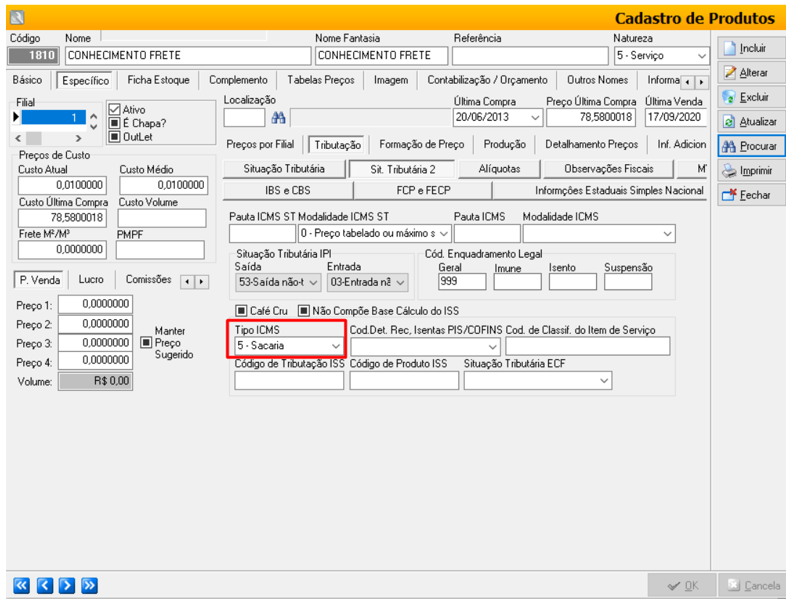The image size is (792, 601).
Task: Open the IBS e CBS section
Action: coord(286,189)
